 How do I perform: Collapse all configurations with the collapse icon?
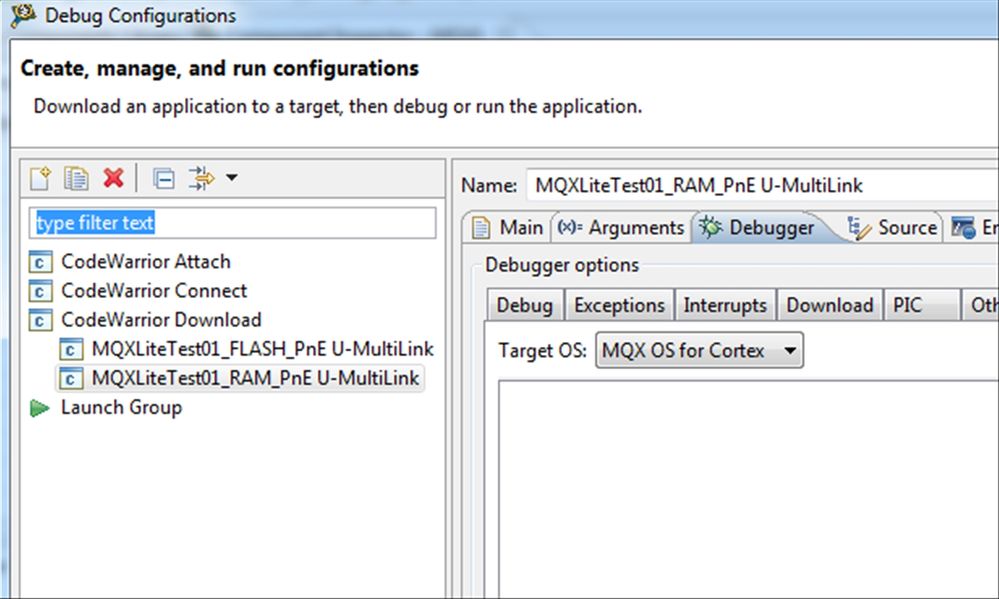[x=164, y=178]
